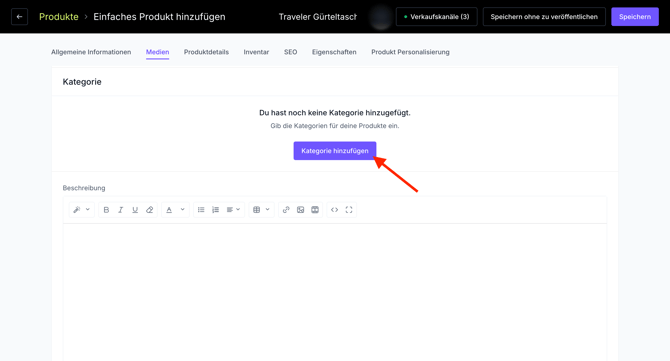Click the back arrow button

[x=19, y=17]
